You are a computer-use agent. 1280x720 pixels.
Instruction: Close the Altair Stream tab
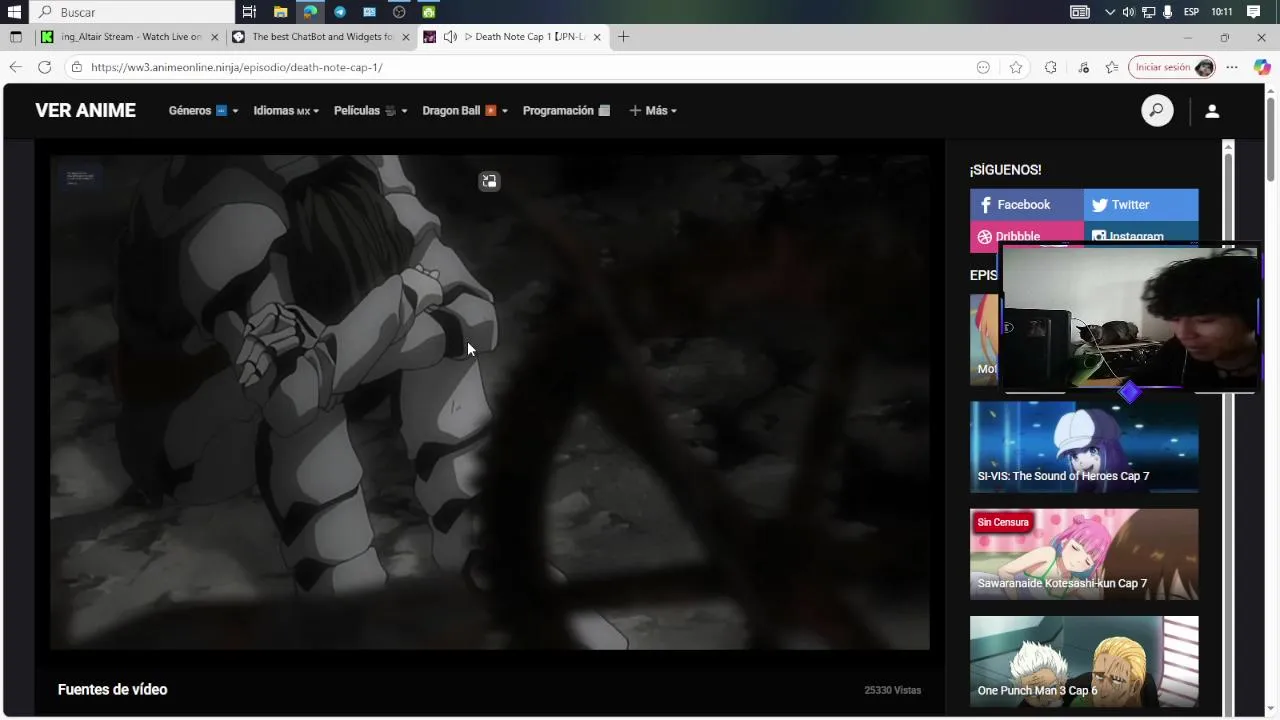[214, 37]
